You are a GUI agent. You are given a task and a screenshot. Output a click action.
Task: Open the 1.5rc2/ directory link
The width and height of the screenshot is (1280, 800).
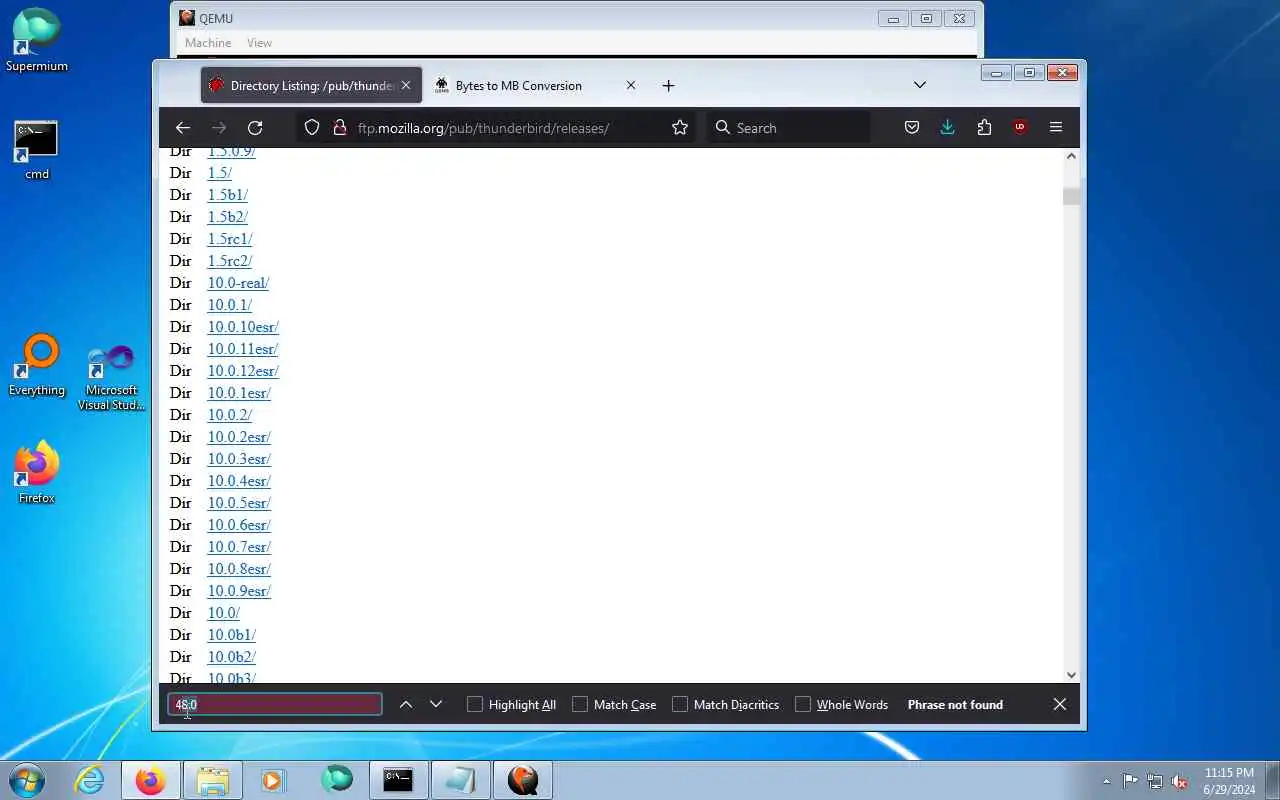tap(230, 261)
